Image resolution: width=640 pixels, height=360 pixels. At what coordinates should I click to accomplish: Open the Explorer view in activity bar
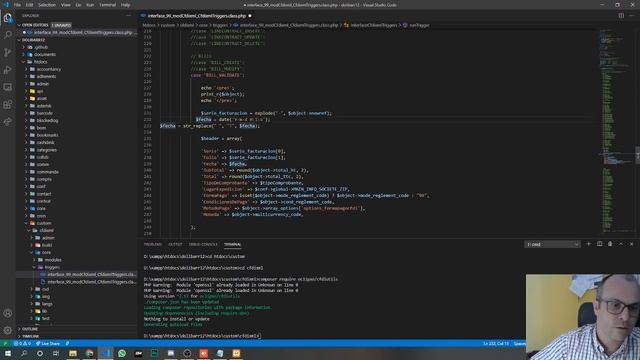tap(8, 18)
